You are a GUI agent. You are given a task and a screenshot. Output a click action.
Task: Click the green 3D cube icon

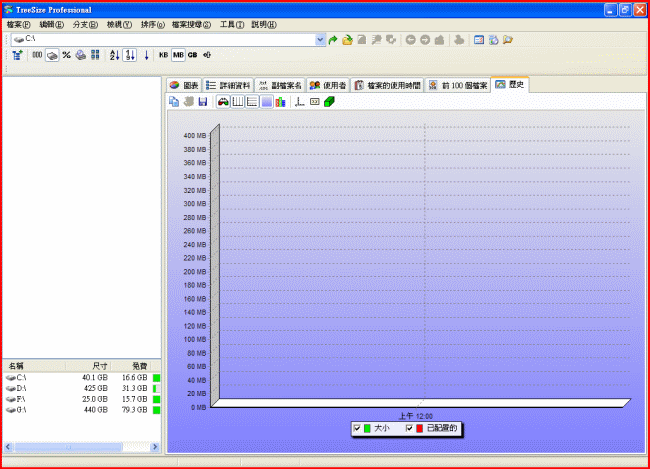pyautogui.click(x=329, y=102)
